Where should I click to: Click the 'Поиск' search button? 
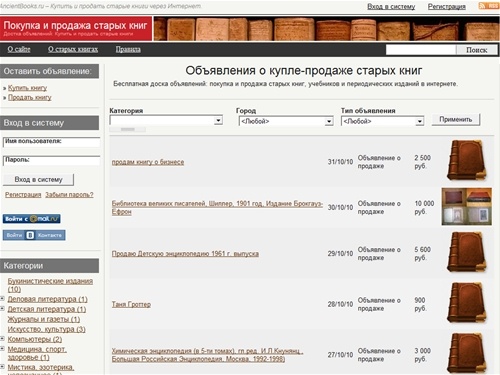pyautogui.click(x=477, y=50)
